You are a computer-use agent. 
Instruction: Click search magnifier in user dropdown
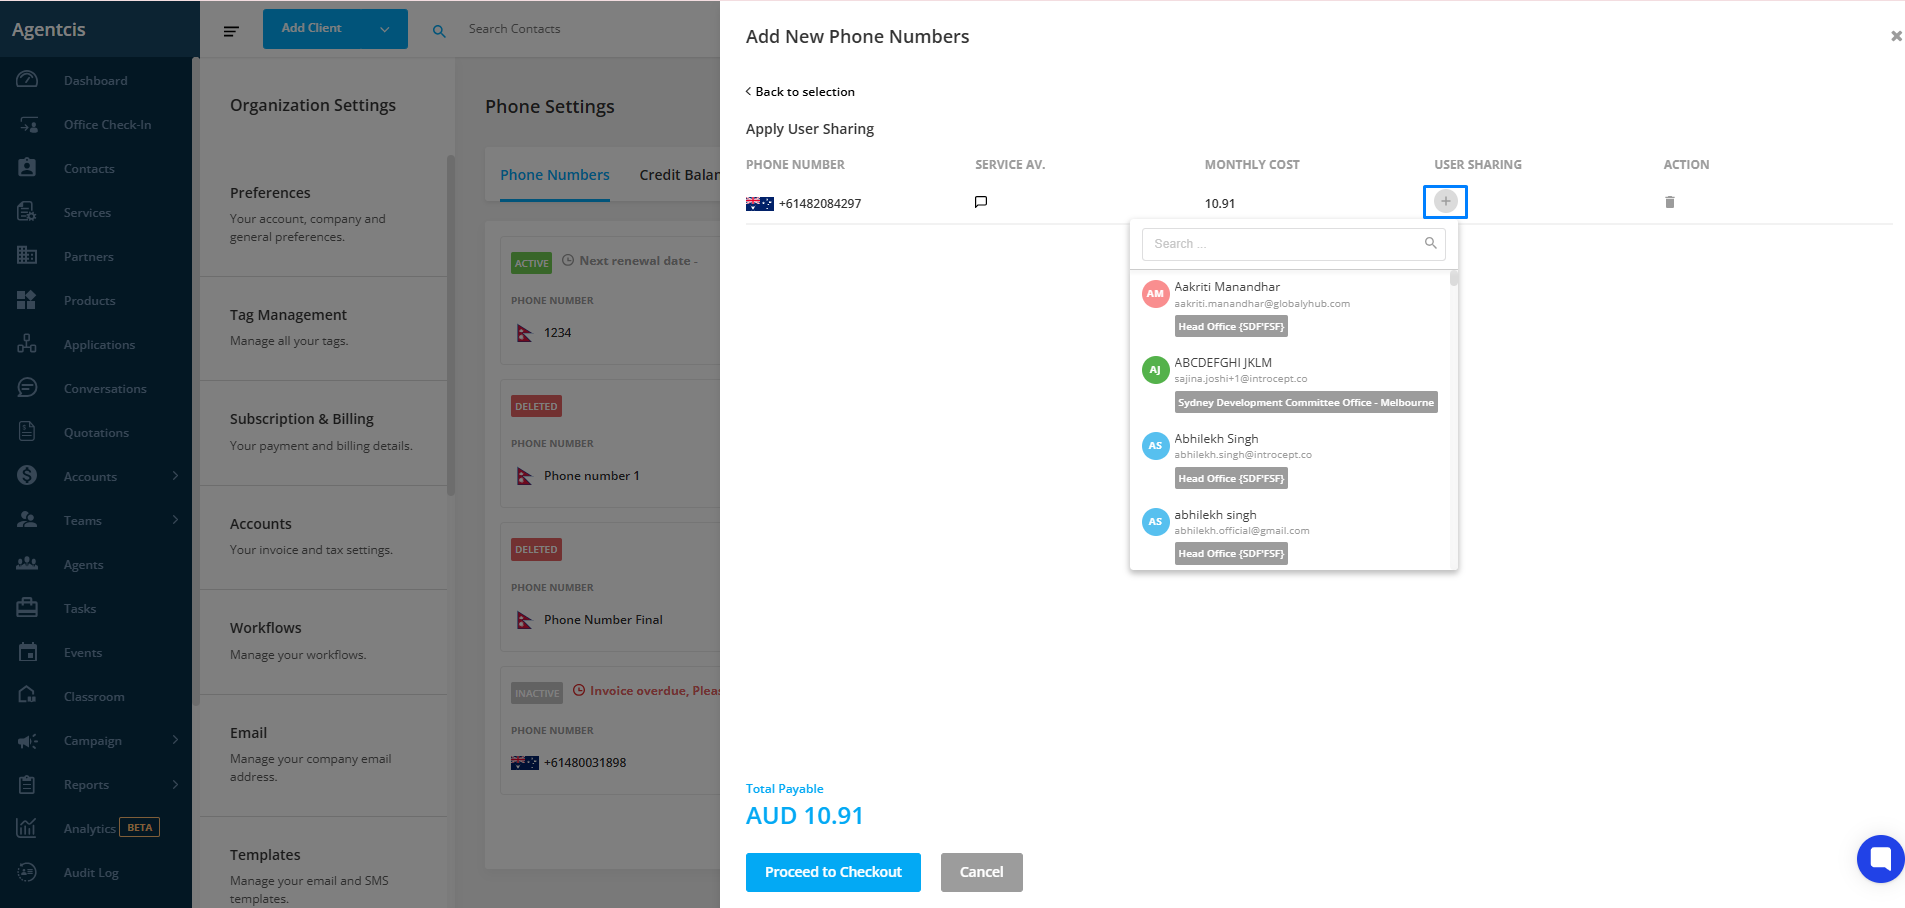point(1430,243)
